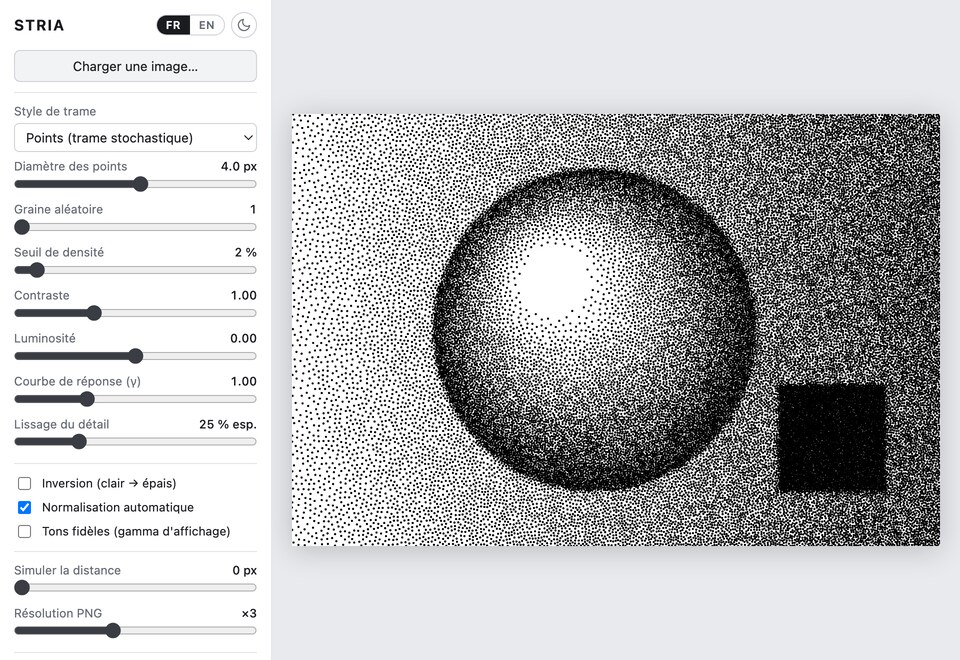Switch the language to EN
This screenshot has height=660, width=960.
coord(207,25)
